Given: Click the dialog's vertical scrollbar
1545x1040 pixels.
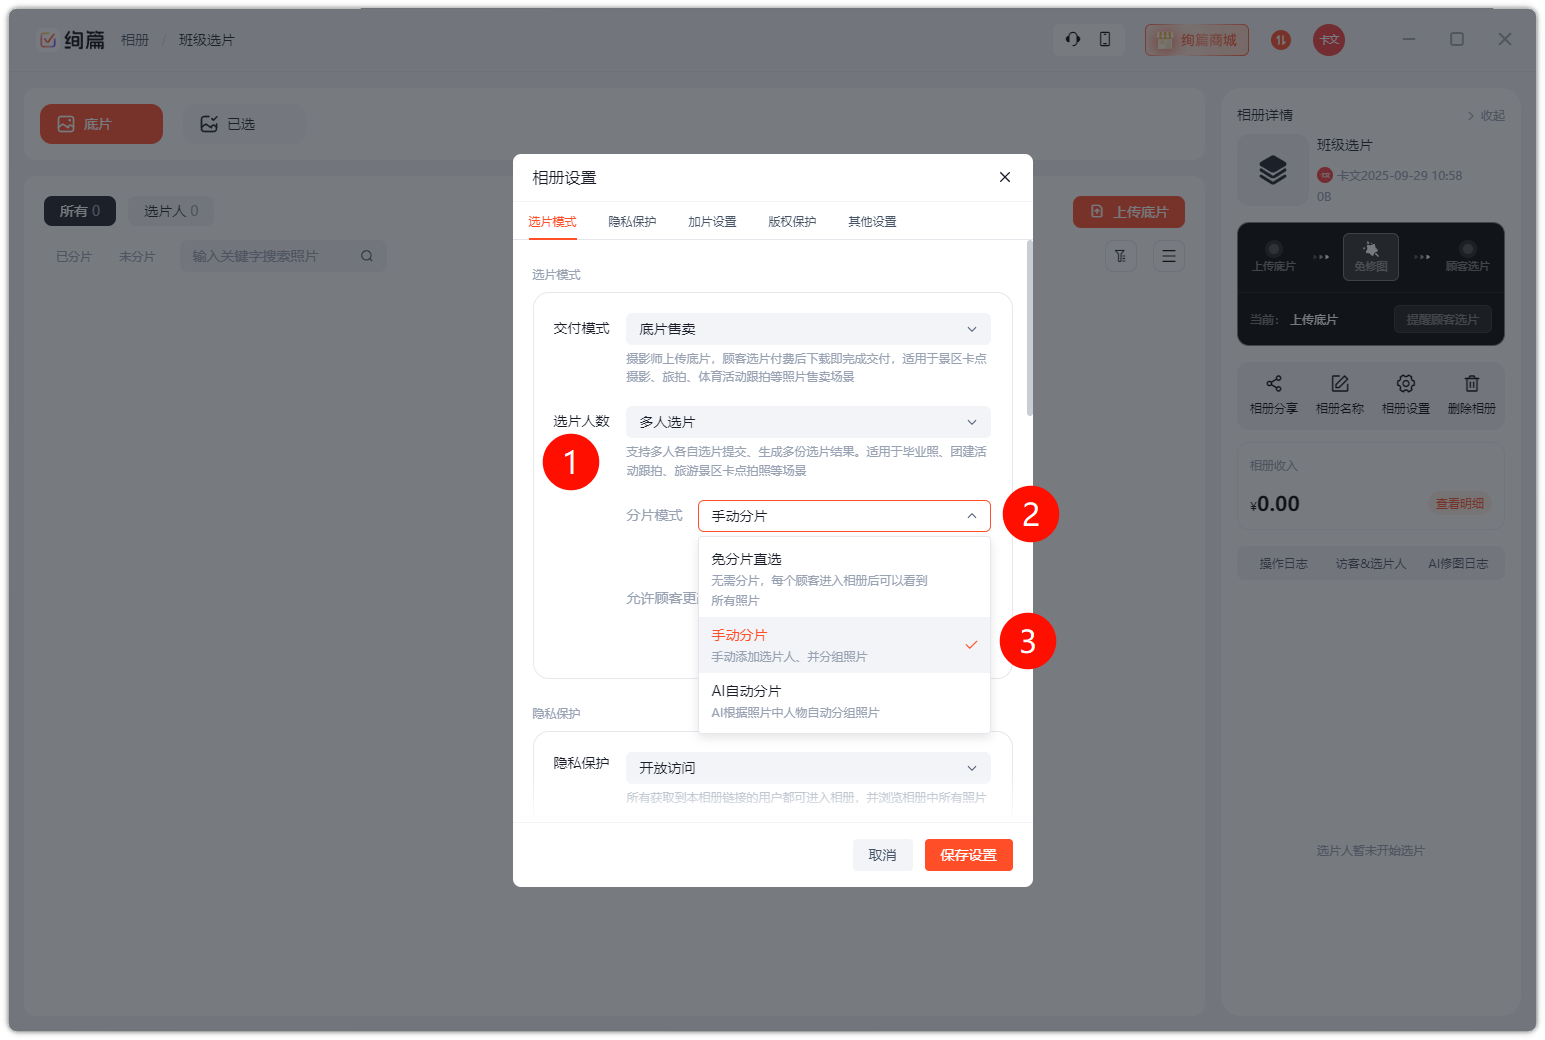Looking at the screenshot, I should (x=1029, y=330).
